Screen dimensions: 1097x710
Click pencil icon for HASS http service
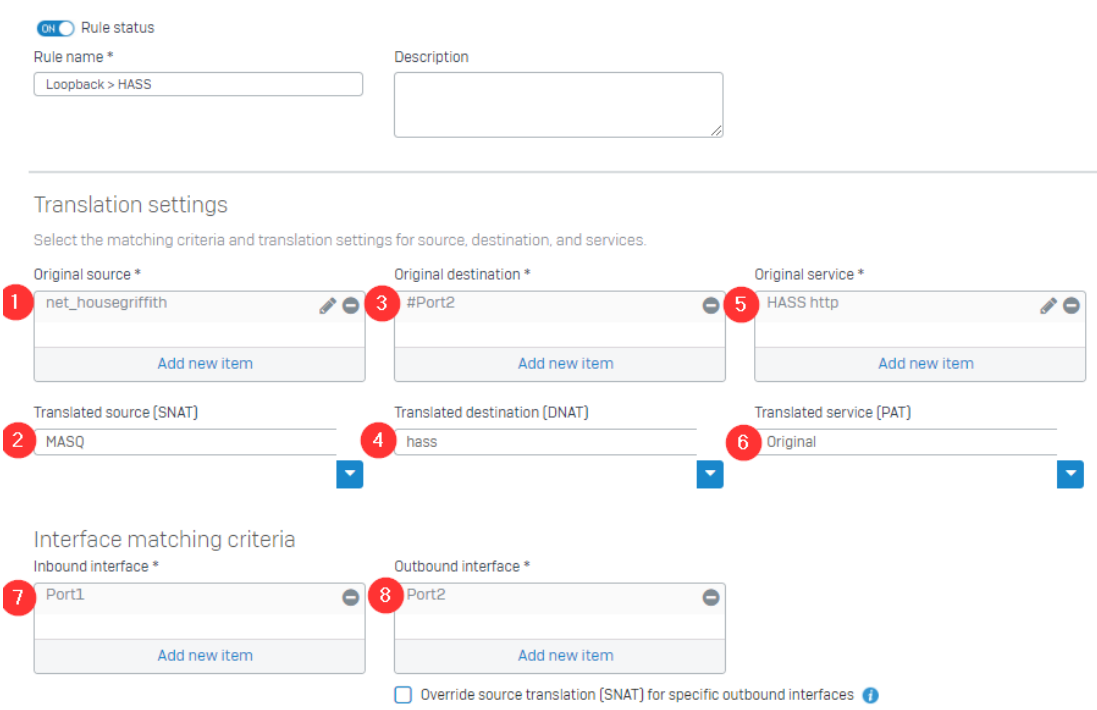point(1048,306)
